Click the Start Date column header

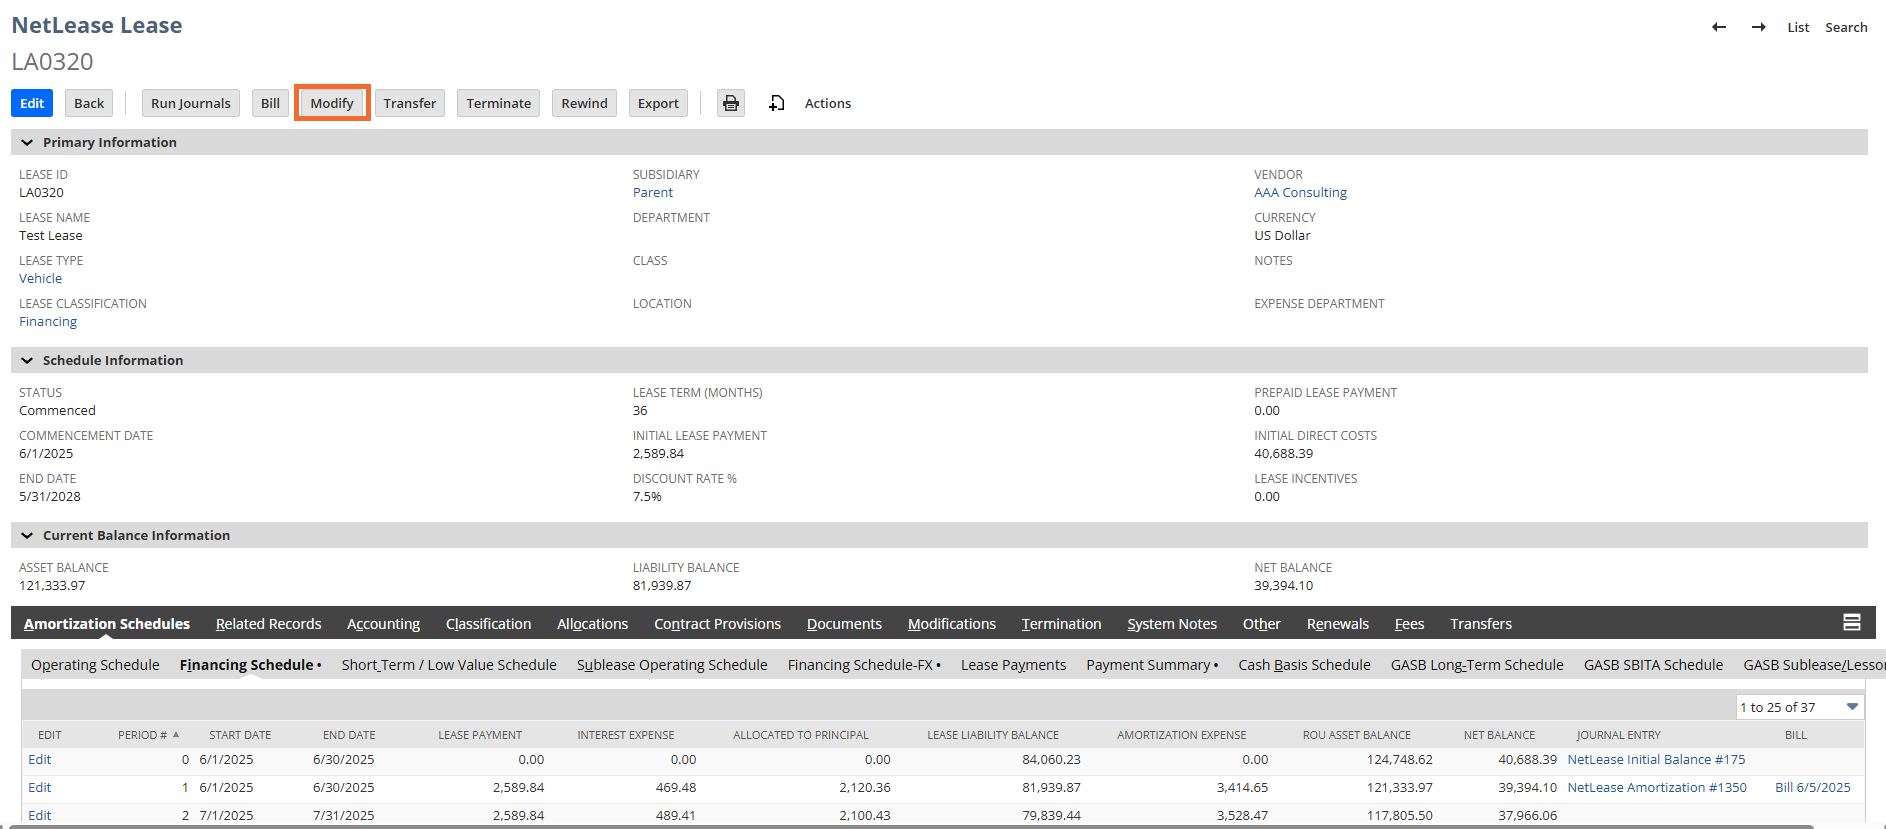point(240,734)
